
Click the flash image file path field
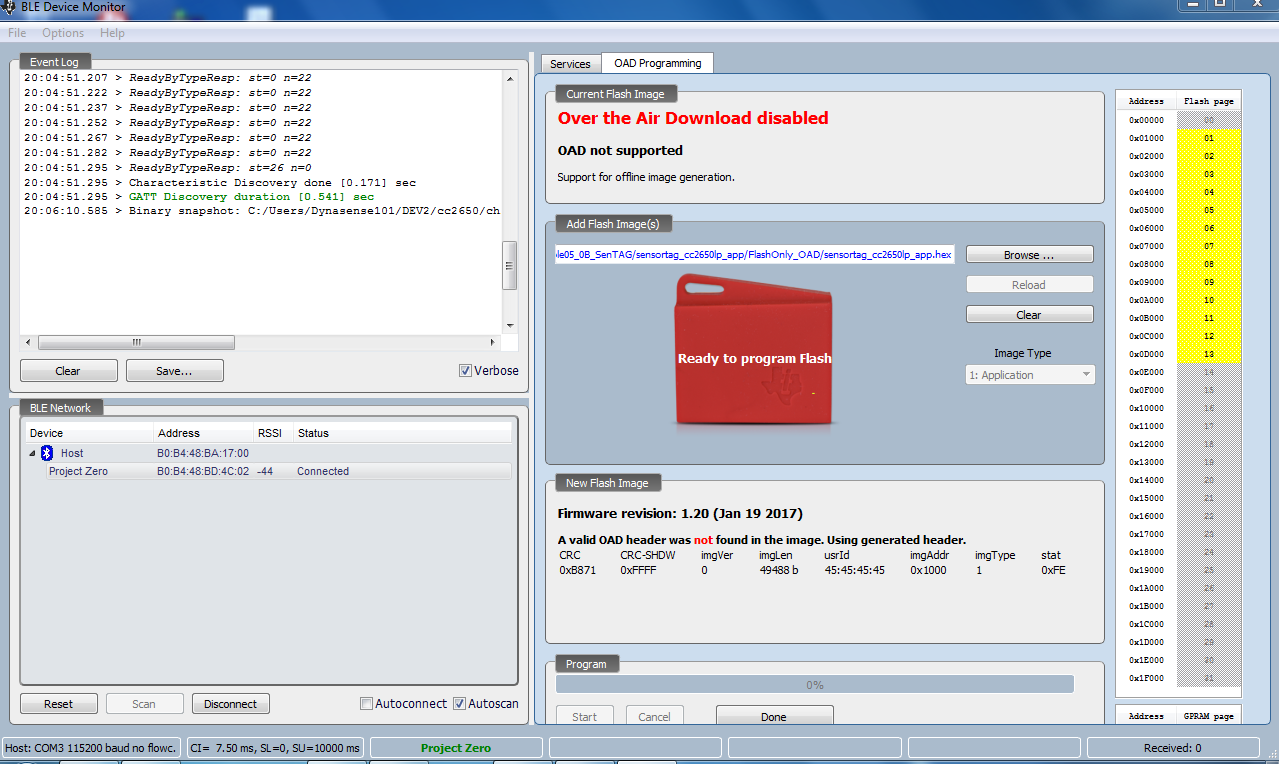[755, 255]
